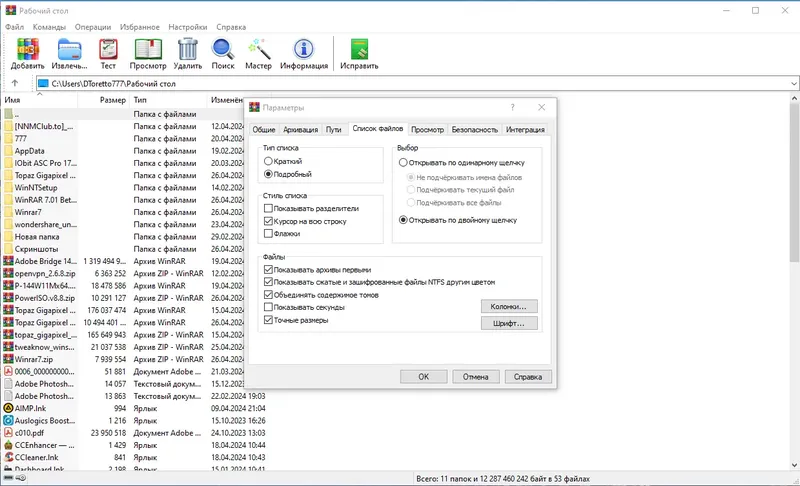Toggle Показывать архивы первыми checkbox
800x486 pixels.
268,269
